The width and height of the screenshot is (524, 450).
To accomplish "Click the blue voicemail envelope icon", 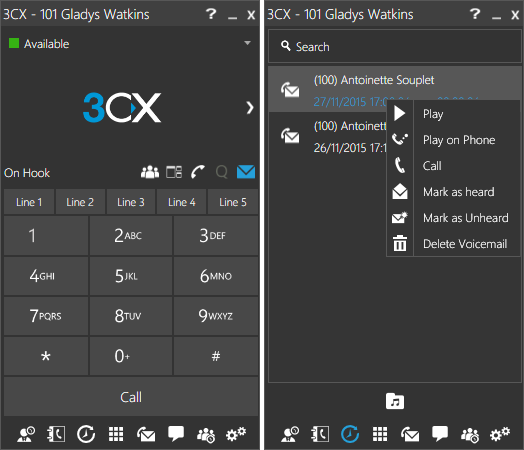I will pos(246,172).
